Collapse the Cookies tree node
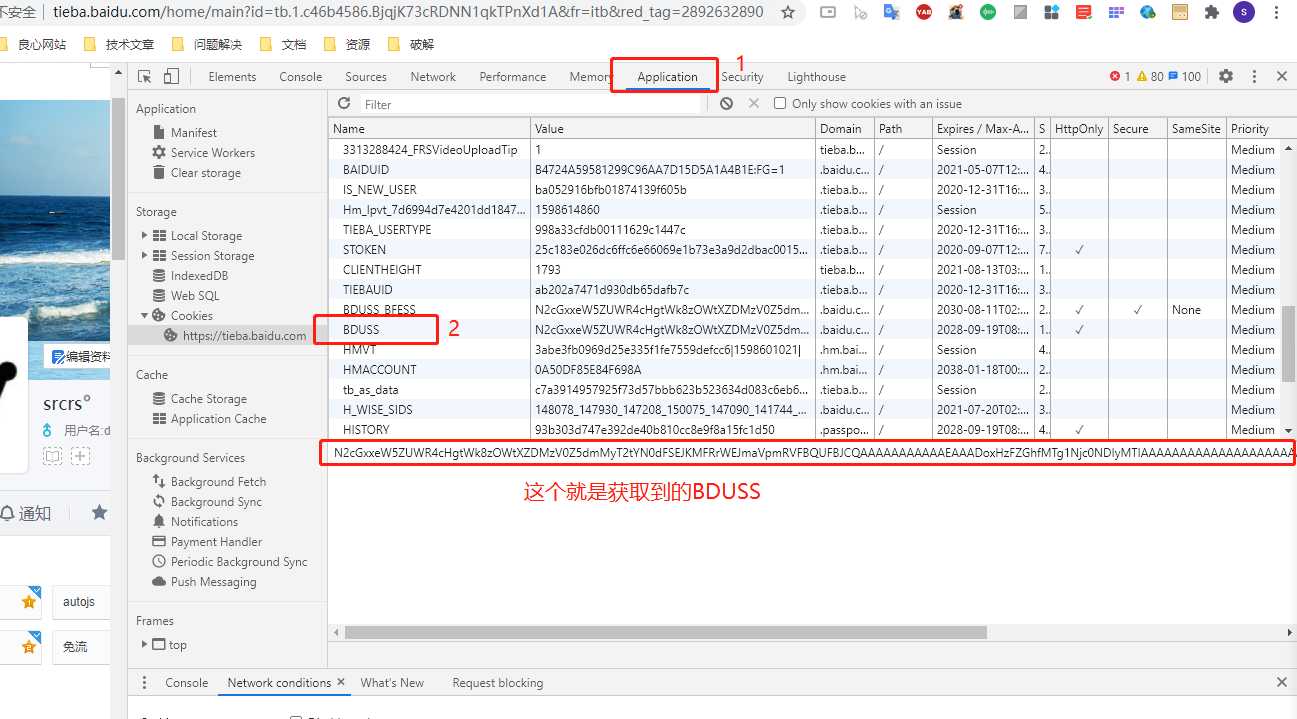The width and height of the screenshot is (1297, 719). coord(144,316)
